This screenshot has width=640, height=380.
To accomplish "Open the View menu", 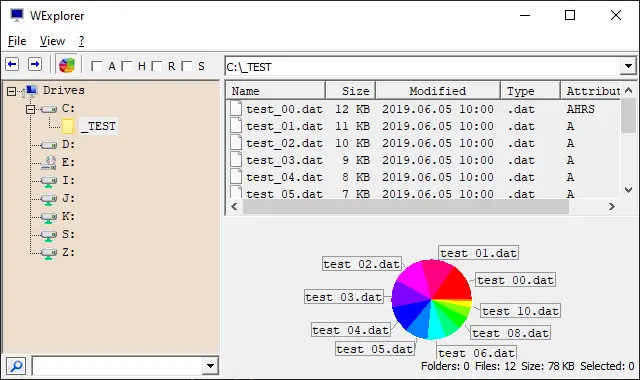I will [x=52, y=41].
